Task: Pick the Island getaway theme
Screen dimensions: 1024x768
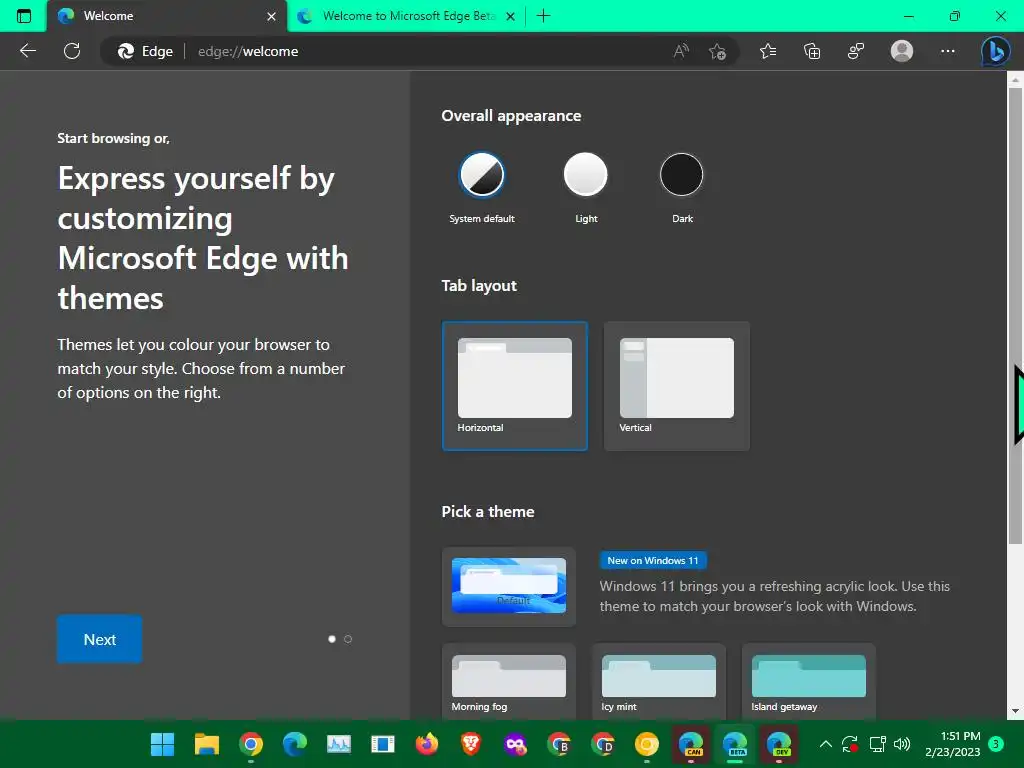Action: click(x=808, y=681)
